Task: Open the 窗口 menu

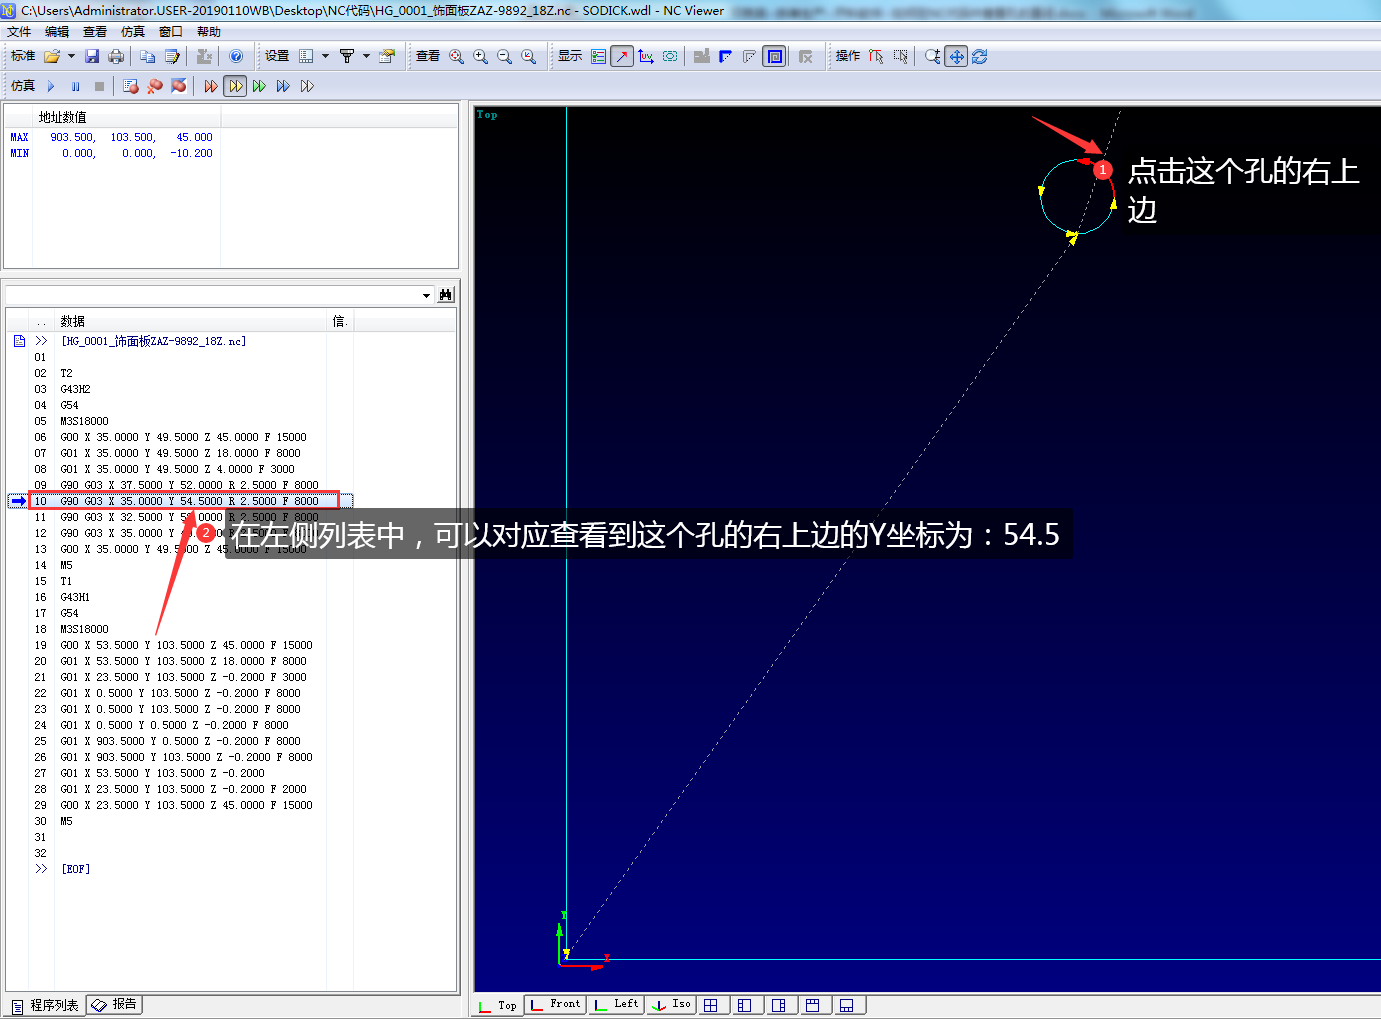Action: coord(171,32)
